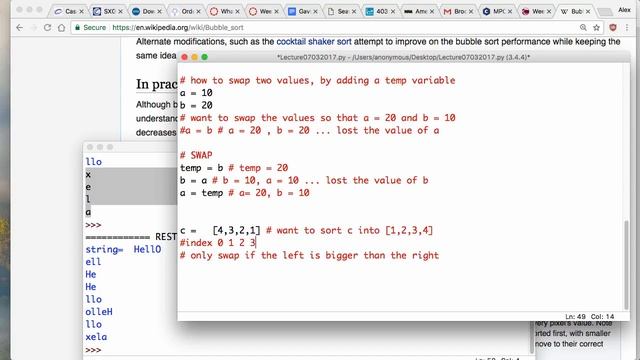Viewport: 640px width, 360px height.
Task: Open the Chrome home page icon
Action: (x=61, y=27)
